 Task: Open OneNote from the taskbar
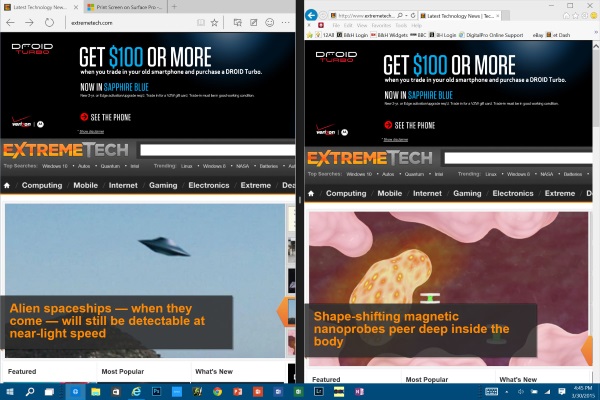coord(359,392)
